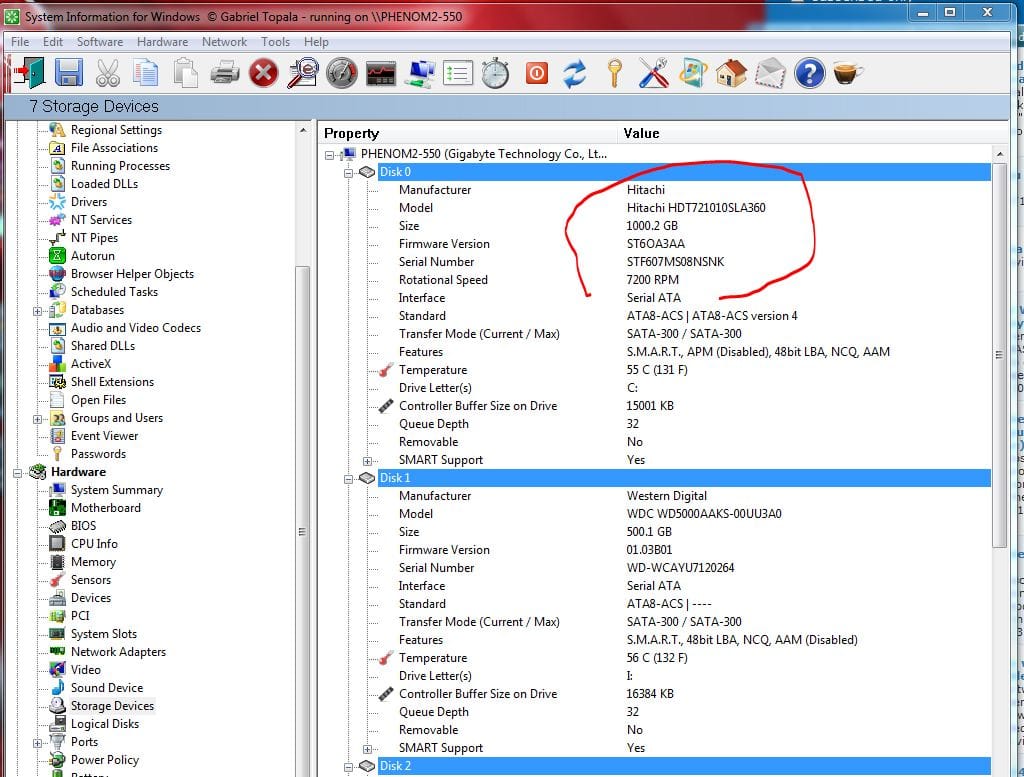Click Disk 0 Temperature 55 C value
The height and width of the screenshot is (777, 1024).
pyautogui.click(x=657, y=370)
